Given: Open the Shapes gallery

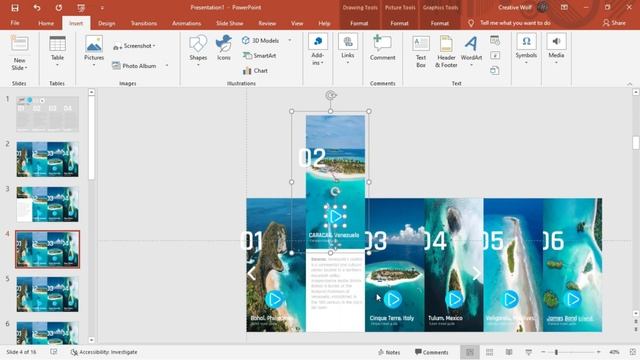Looking at the screenshot, I should click(x=198, y=50).
